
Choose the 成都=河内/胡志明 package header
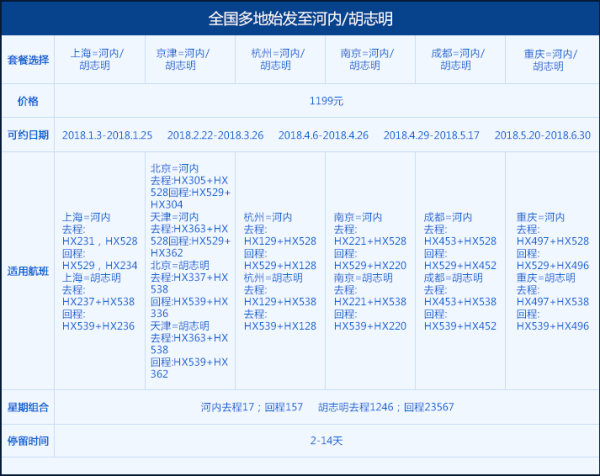point(458,59)
